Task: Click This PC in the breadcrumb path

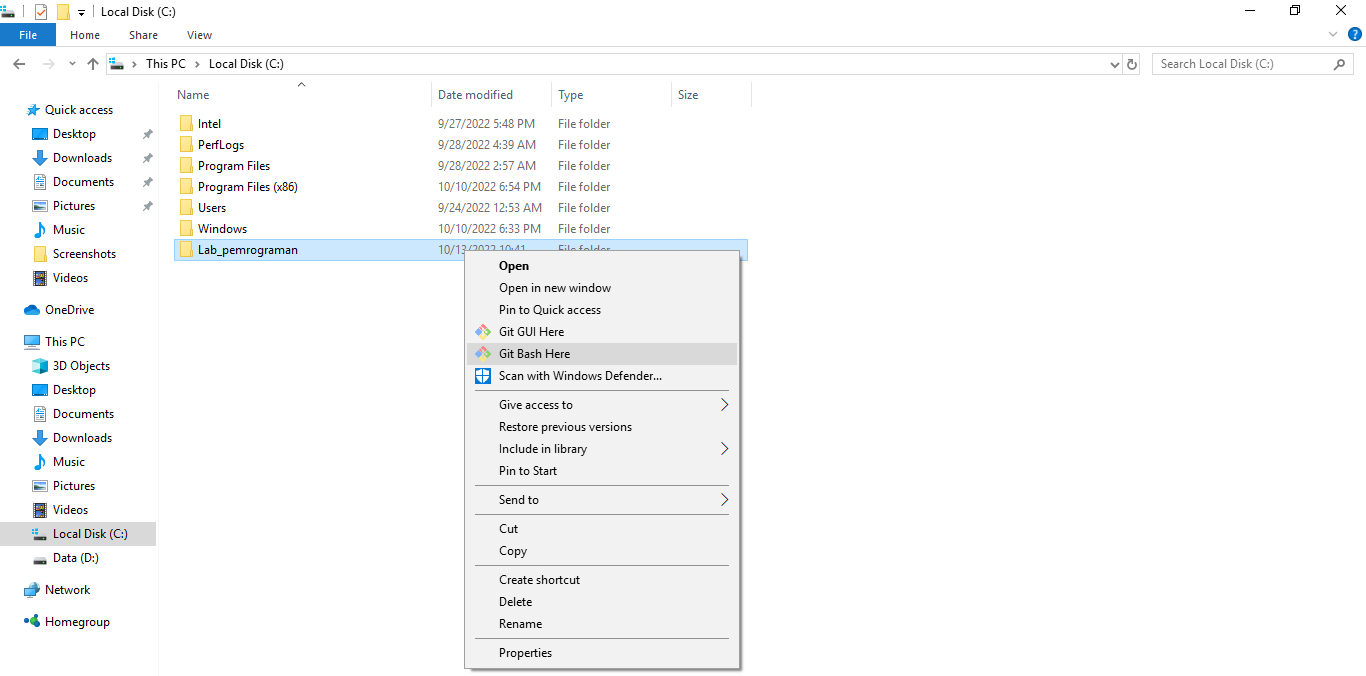Action: click(x=166, y=63)
